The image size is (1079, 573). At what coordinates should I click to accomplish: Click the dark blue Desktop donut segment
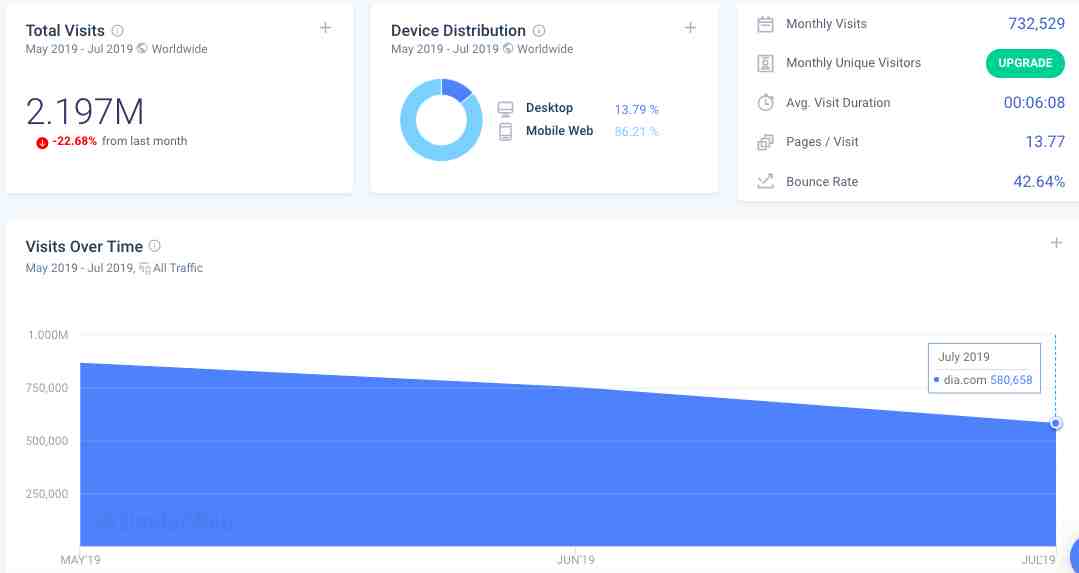455,89
